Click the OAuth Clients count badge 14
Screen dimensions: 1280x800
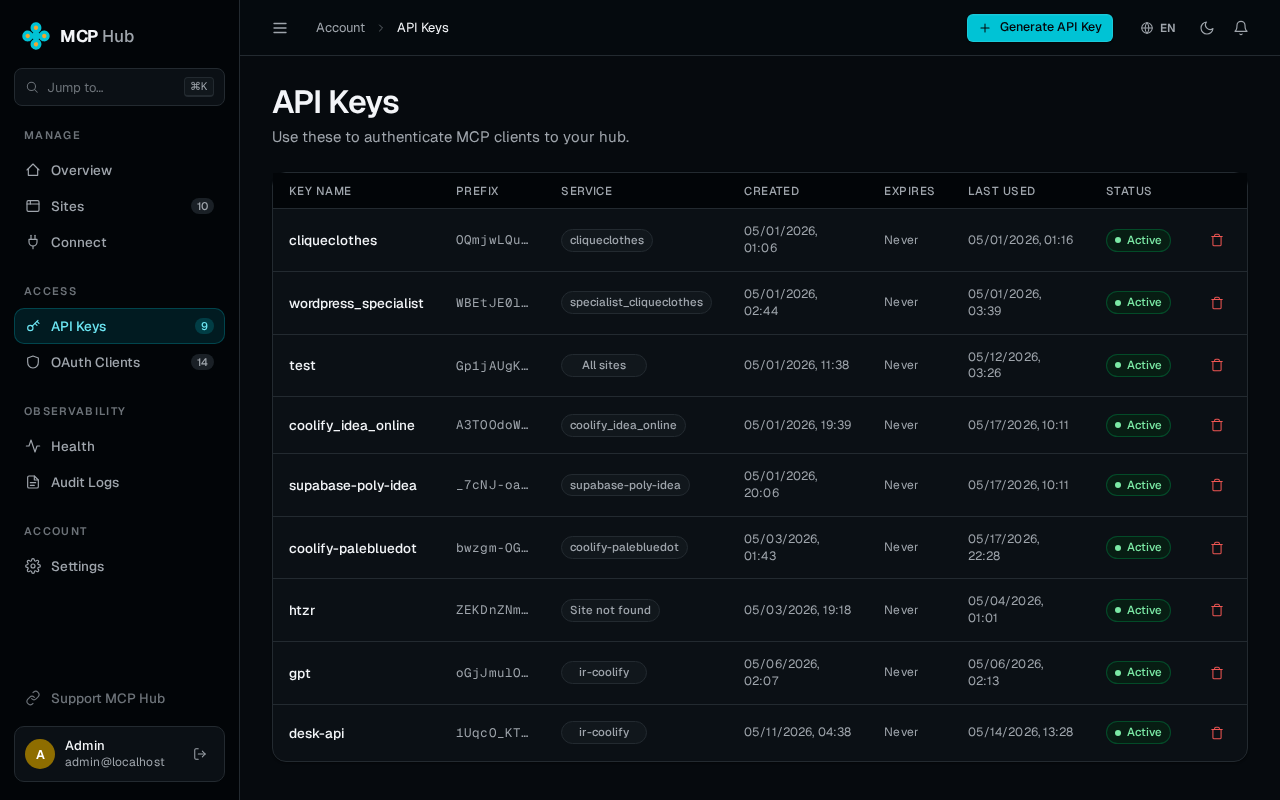(x=203, y=362)
